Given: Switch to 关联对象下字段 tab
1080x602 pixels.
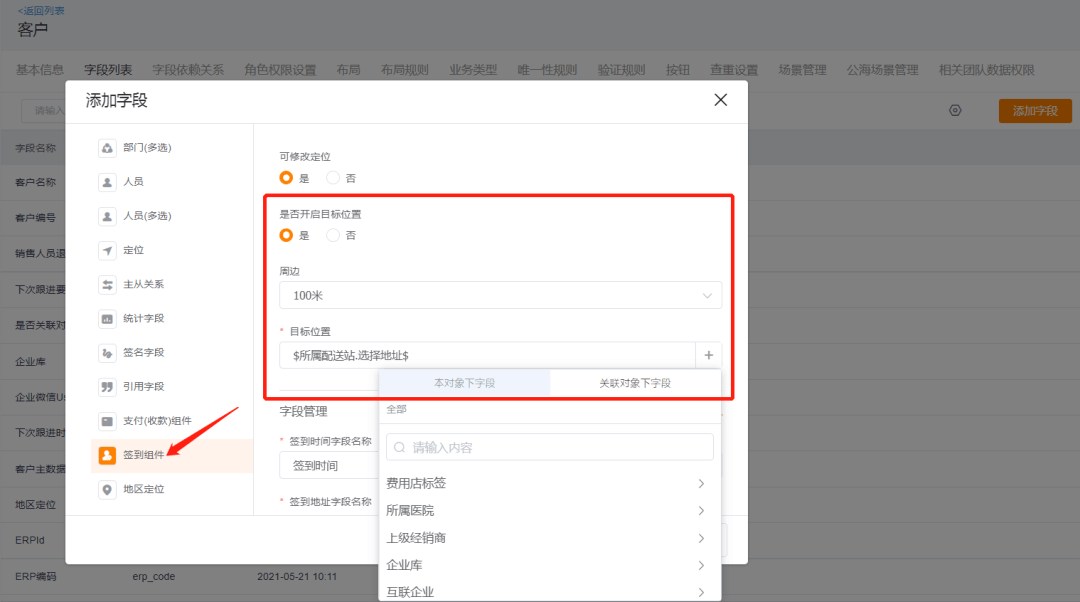Looking at the screenshot, I should coord(635,383).
